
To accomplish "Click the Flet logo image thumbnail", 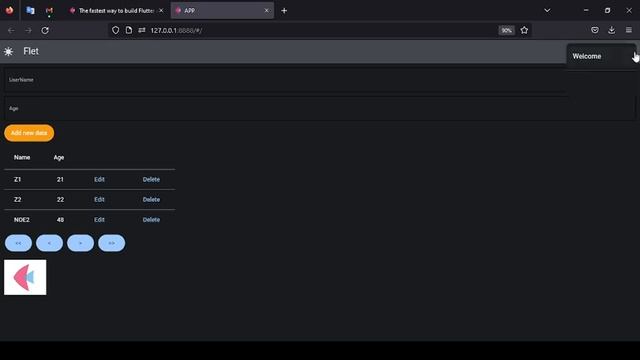I will [25, 278].
